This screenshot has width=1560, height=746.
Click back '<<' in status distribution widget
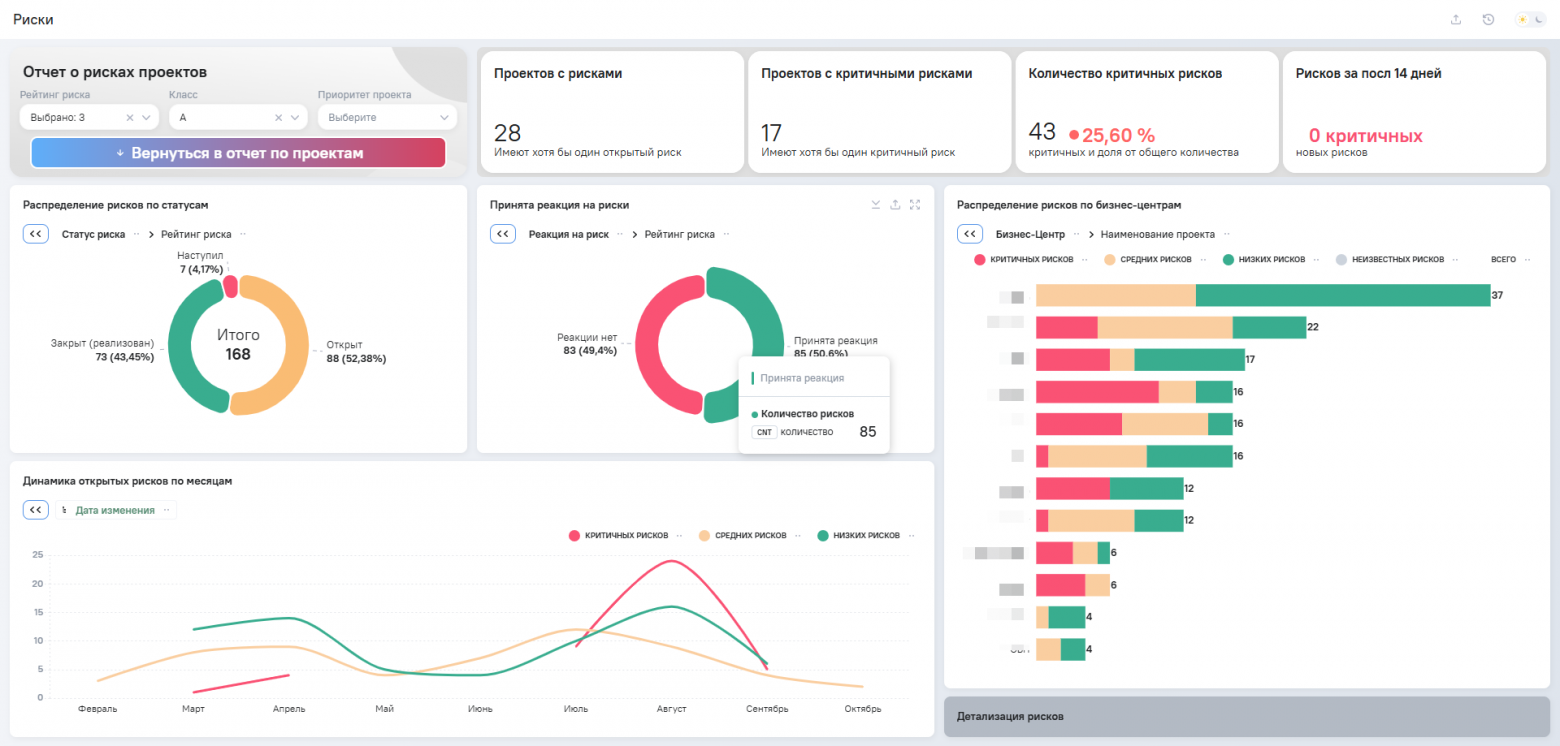[35, 234]
